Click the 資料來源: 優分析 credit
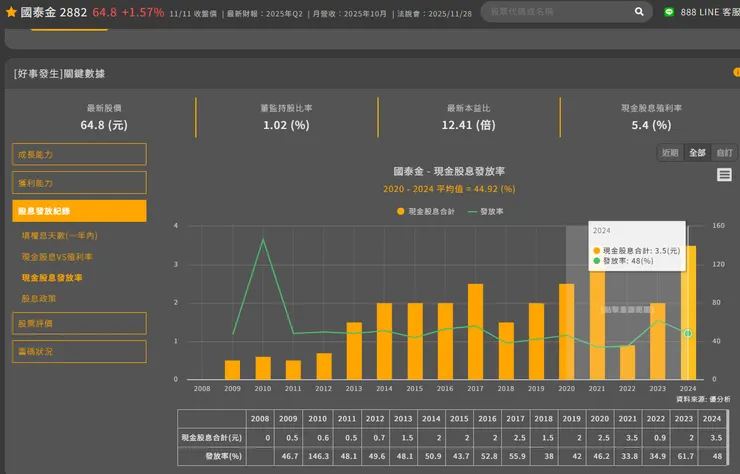This screenshot has width=740, height=474. (703, 399)
